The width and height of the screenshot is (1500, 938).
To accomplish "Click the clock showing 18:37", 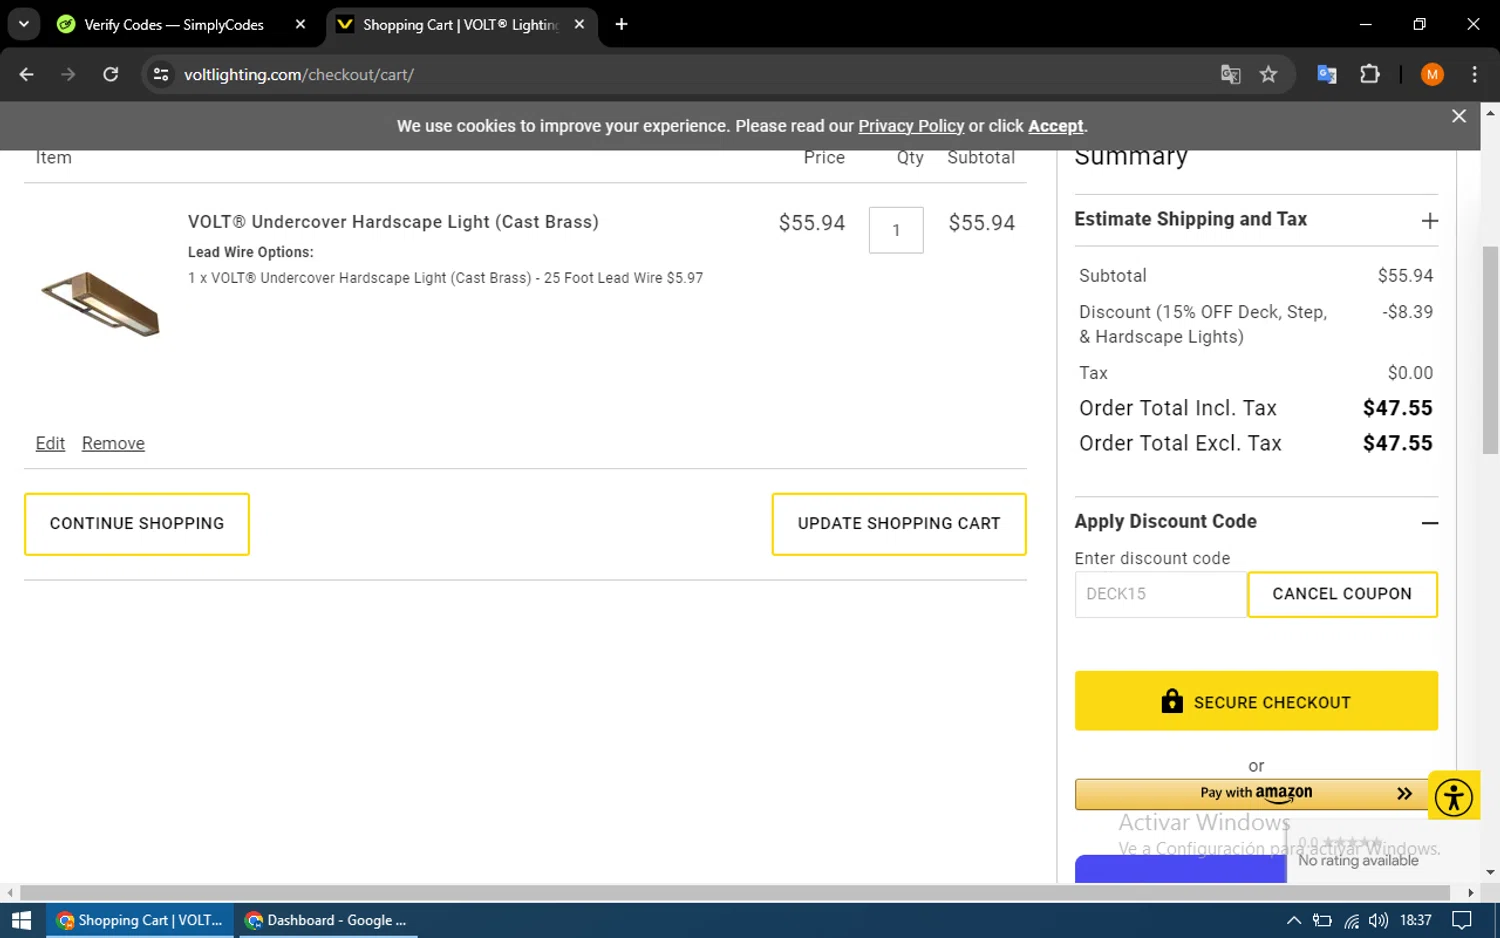I will [1415, 920].
